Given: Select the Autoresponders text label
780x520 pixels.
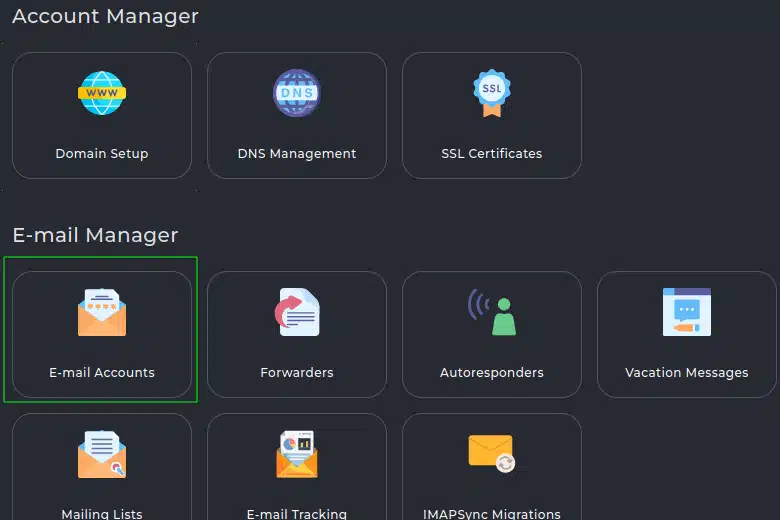Looking at the screenshot, I should (492, 373).
